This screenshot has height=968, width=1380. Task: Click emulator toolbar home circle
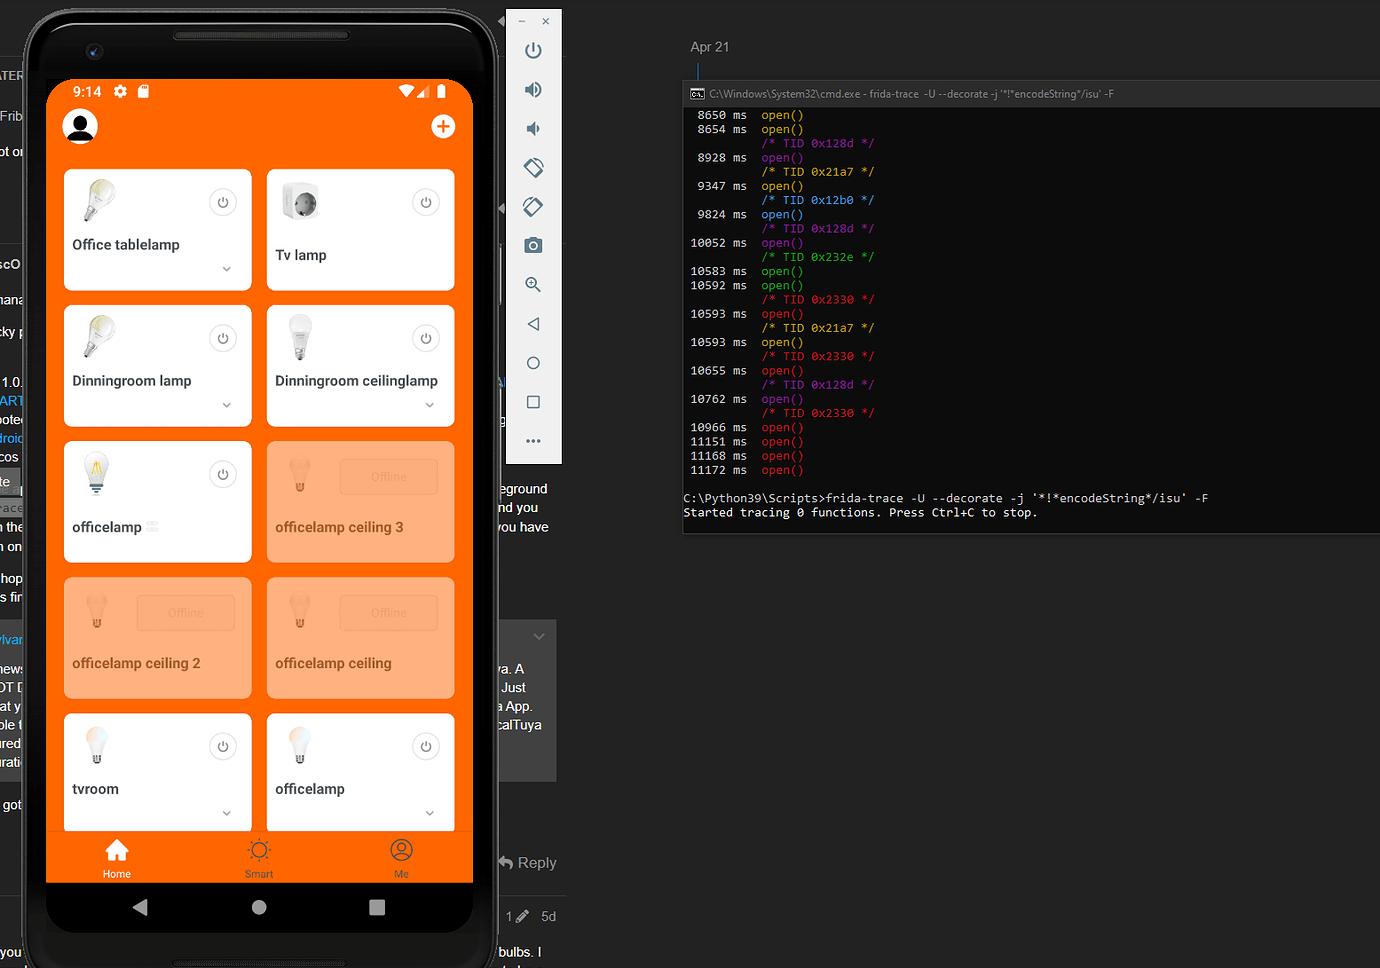point(533,363)
